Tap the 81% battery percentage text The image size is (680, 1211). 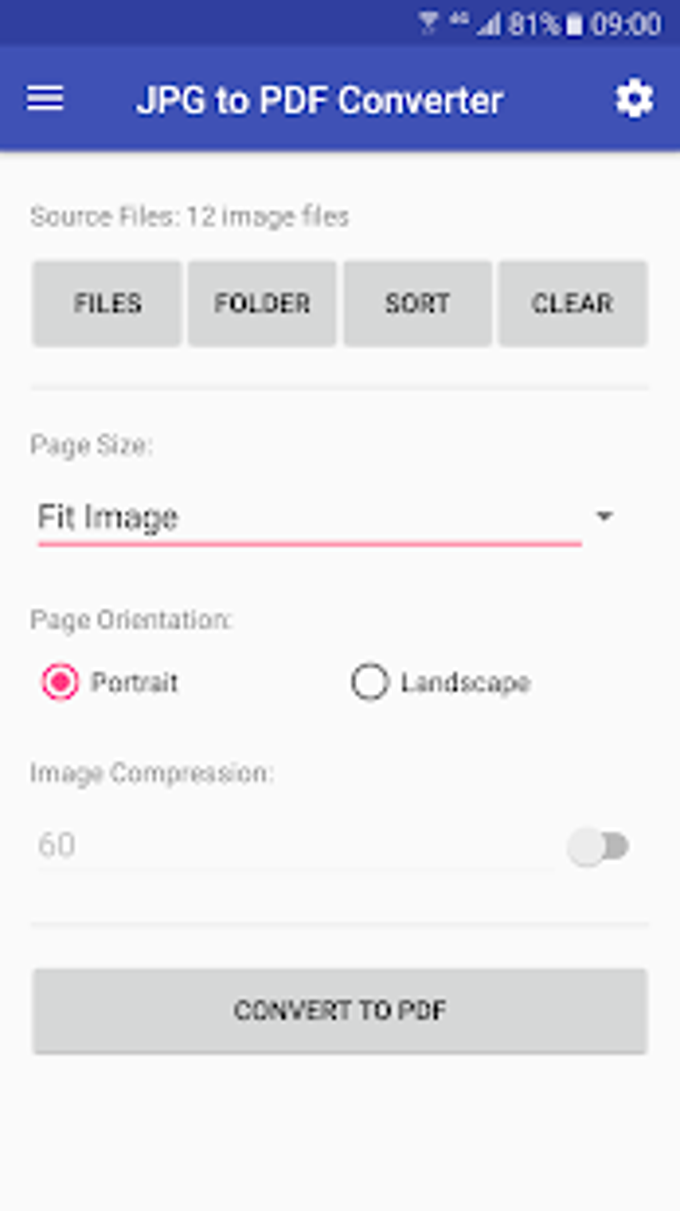pyautogui.click(x=533, y=24)
